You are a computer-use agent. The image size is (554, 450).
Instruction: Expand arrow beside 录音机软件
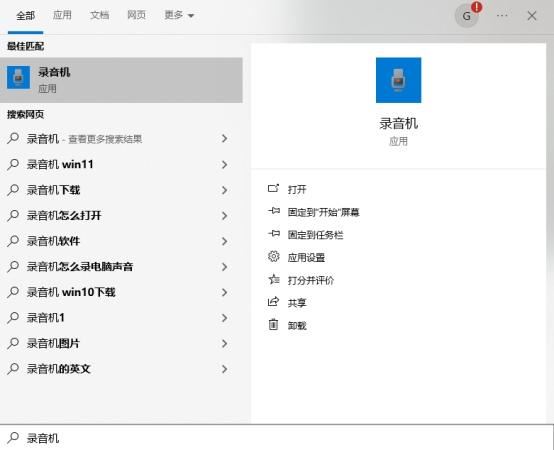pyautogui.click(x=224, y=241)
